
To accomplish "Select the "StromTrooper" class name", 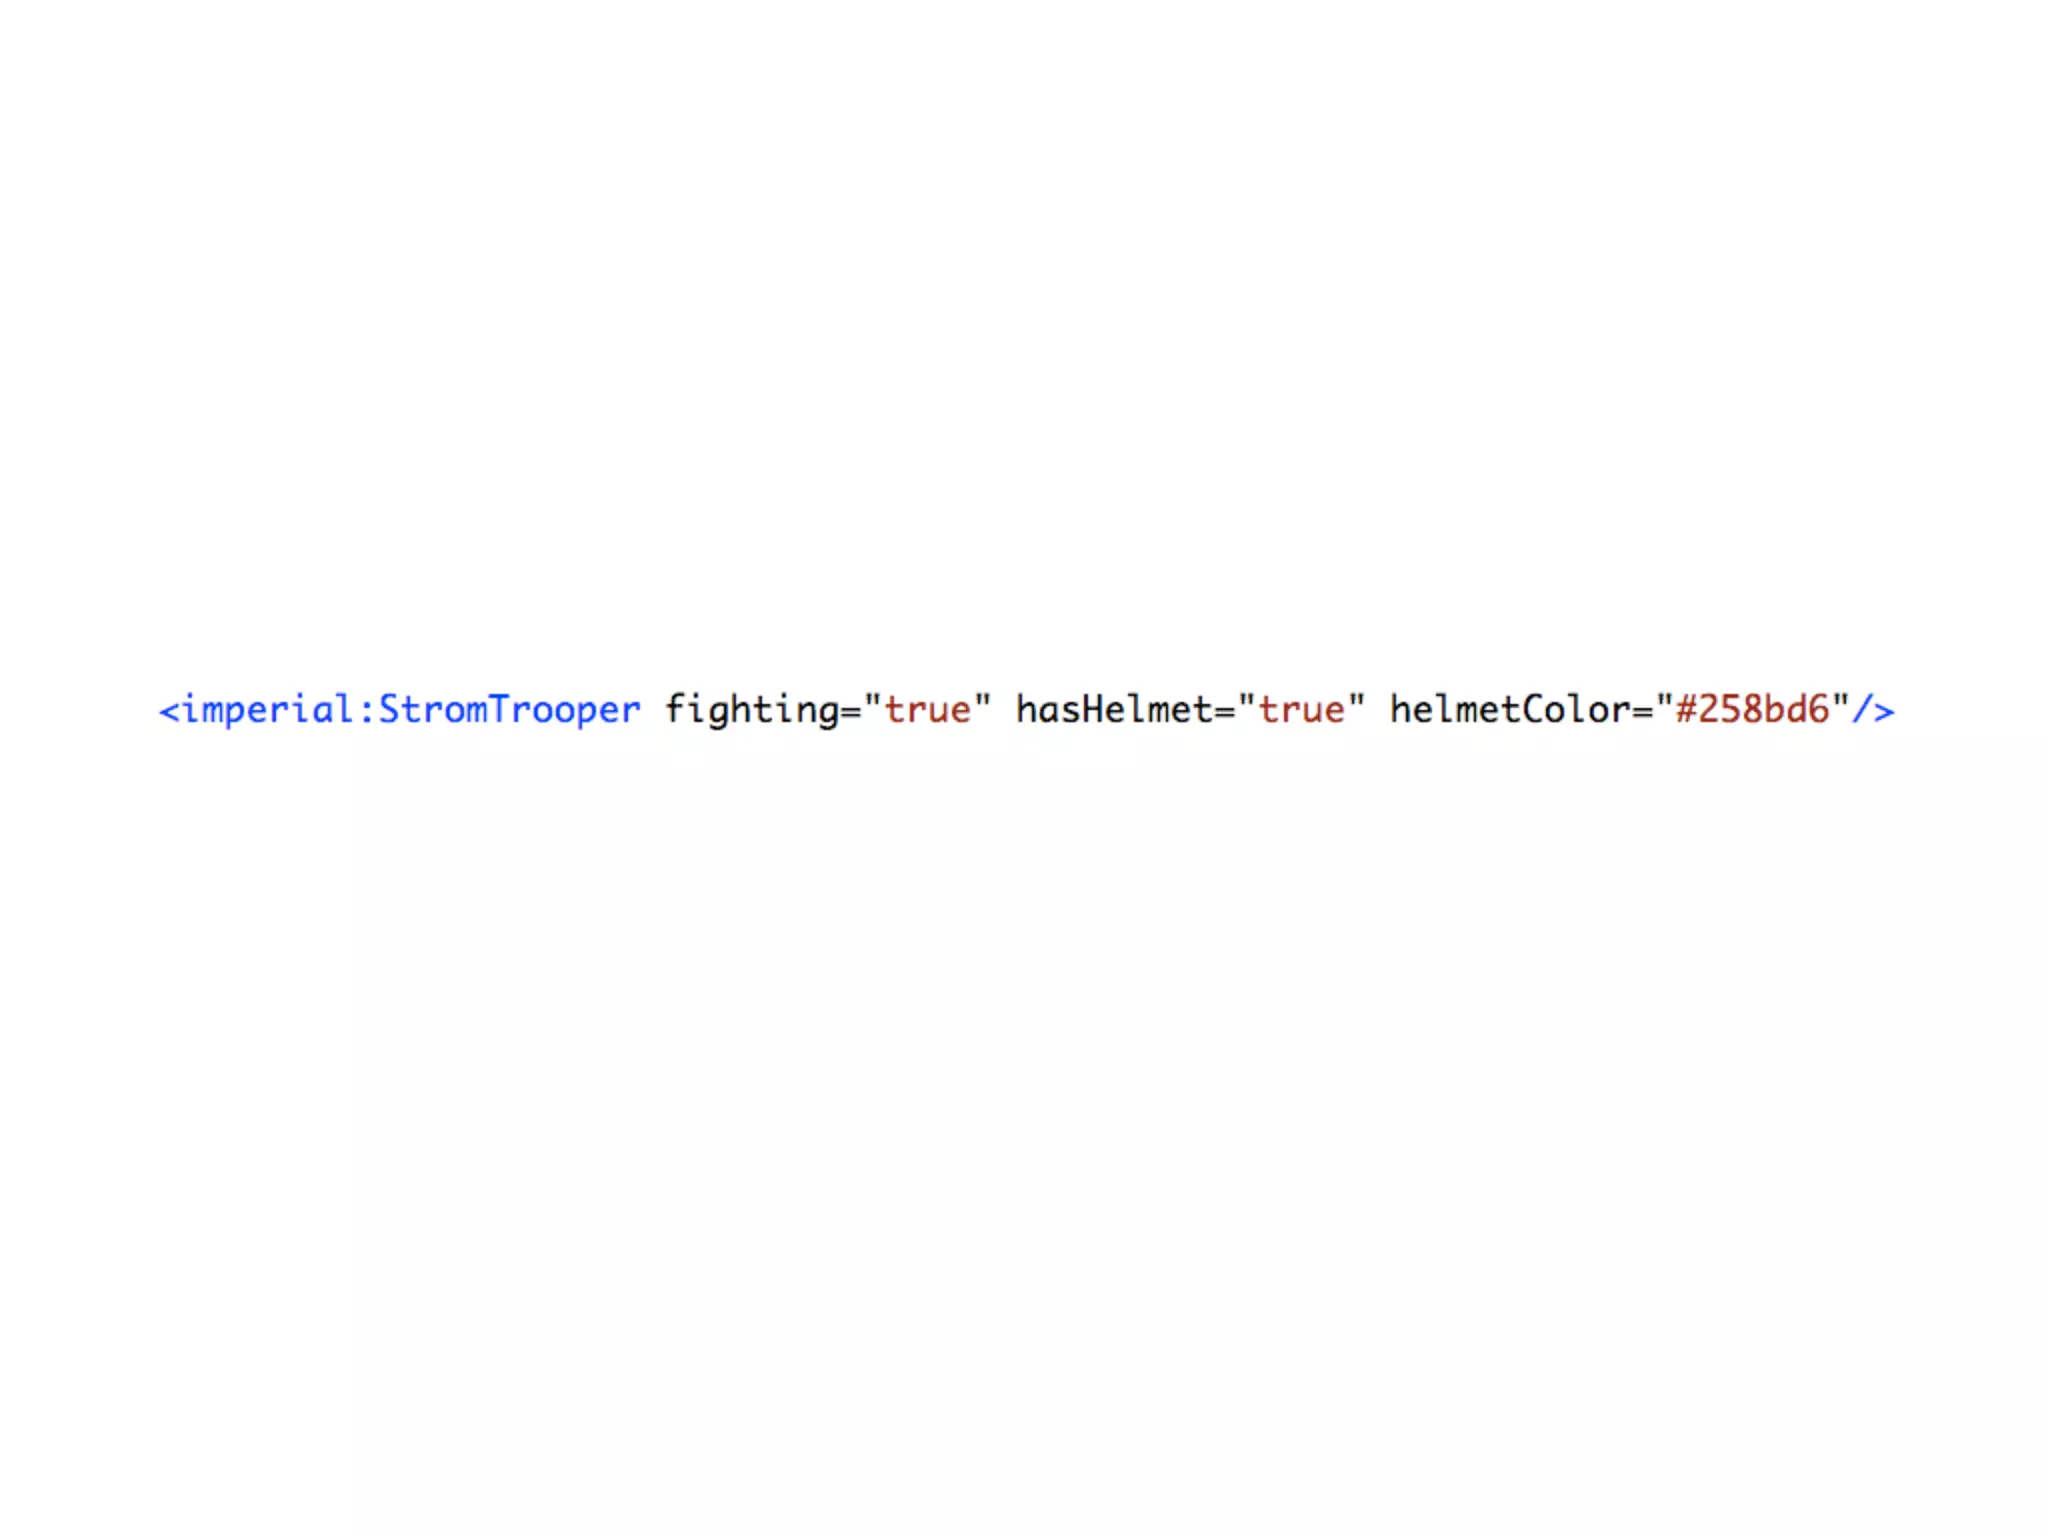I will [x=509, y=711].
